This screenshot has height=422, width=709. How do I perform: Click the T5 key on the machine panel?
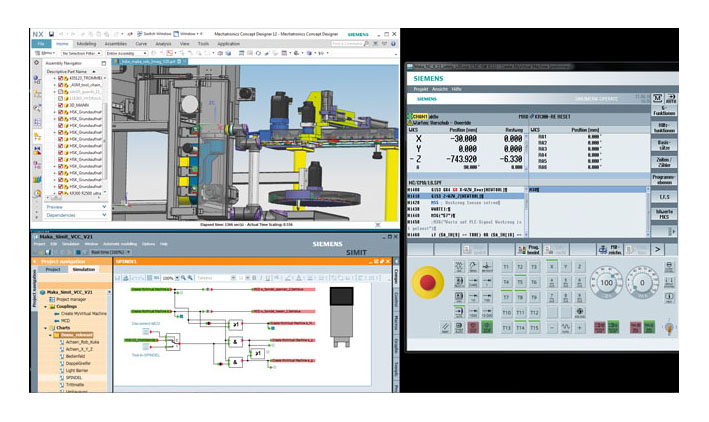click(x=520, y=282)
